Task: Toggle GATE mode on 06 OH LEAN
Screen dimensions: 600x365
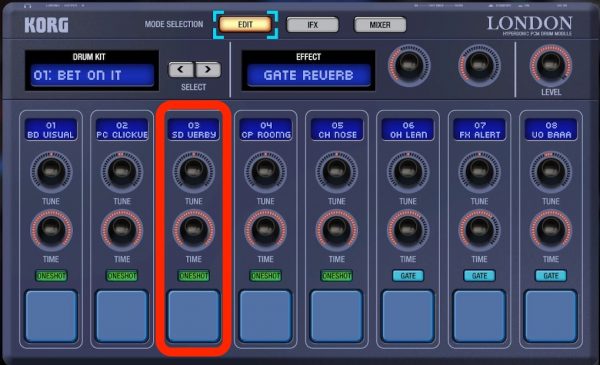Action: click(408, 276)
